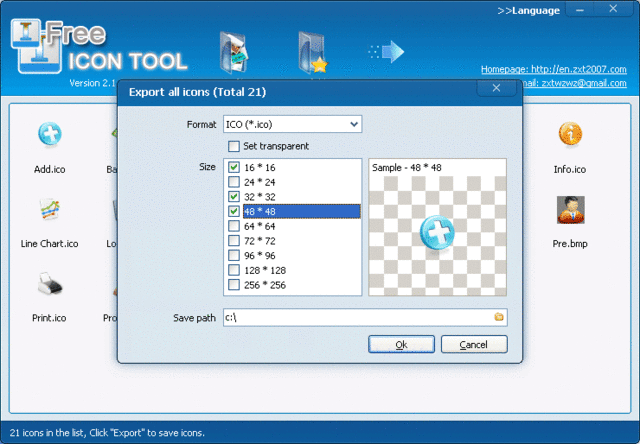Click the Print.ico file name label
The height and width of the screenshot is (444, 640).
[x=49, y=318]
